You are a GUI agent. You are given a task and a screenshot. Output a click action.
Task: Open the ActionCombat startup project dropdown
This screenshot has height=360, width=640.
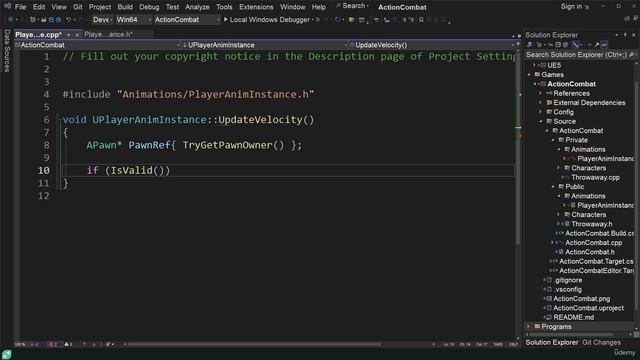187,20
